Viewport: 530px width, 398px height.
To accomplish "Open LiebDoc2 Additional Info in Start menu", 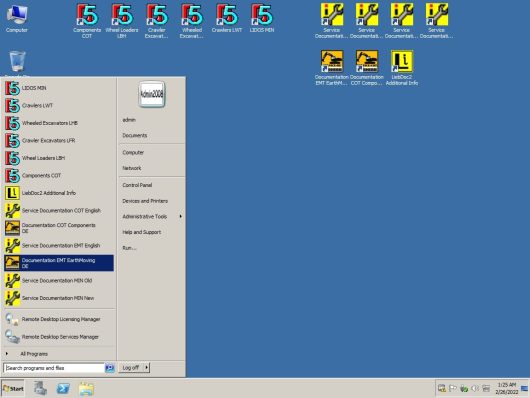I will pos(59,193).
